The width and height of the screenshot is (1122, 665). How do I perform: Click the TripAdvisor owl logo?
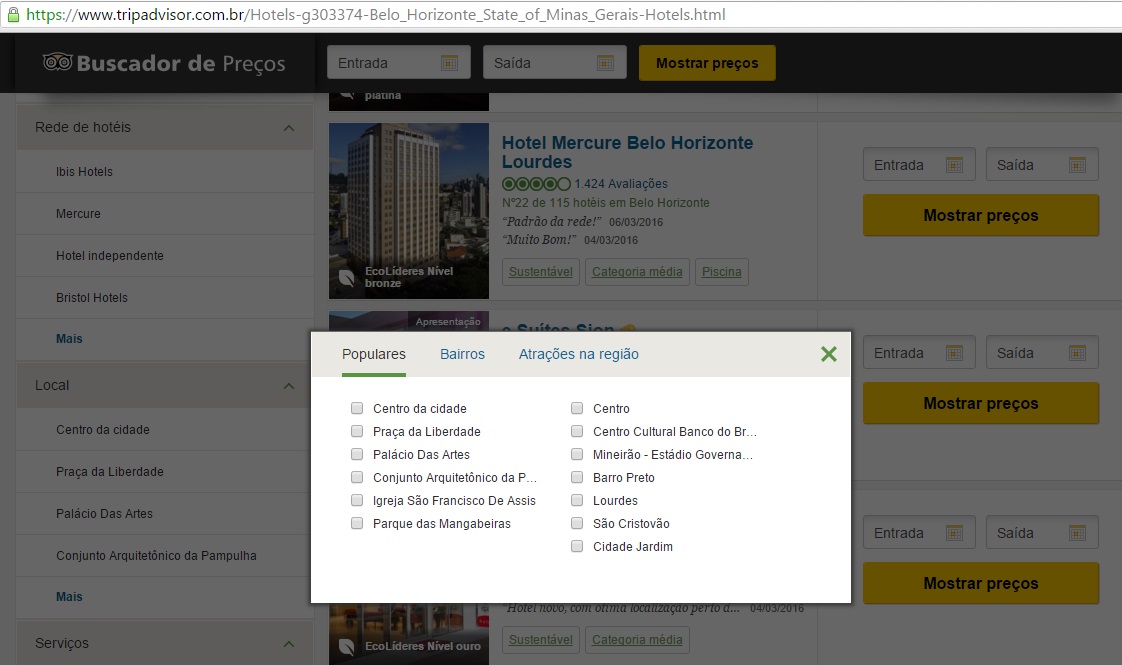pyautogui.click(x=57, y=62)
